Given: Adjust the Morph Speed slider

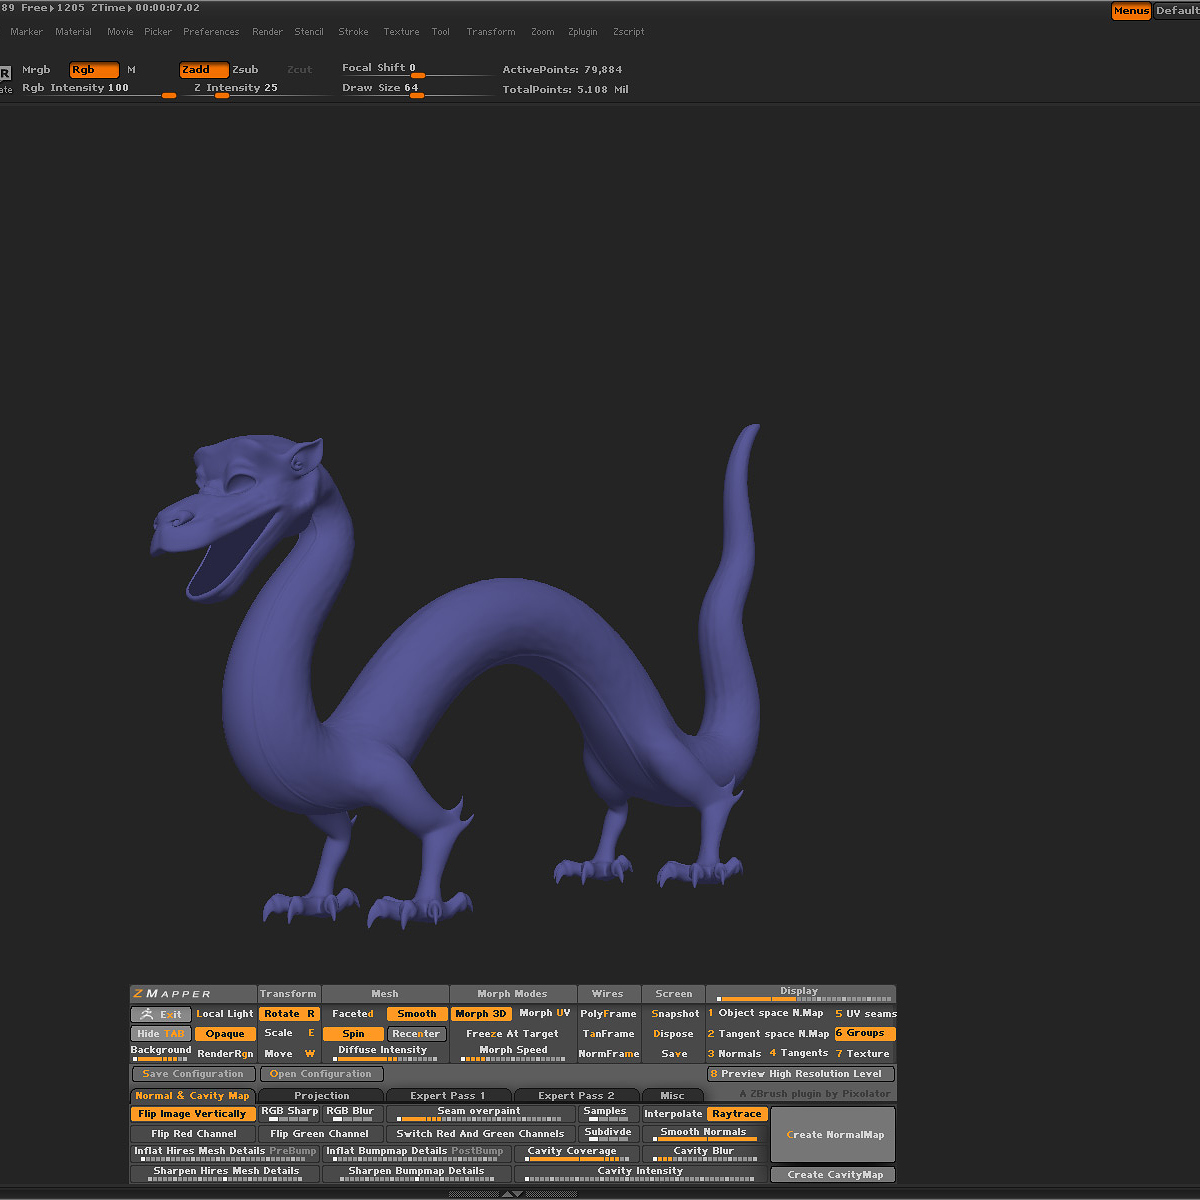Looking at the screenshot, I should [x=513, y=1053].
